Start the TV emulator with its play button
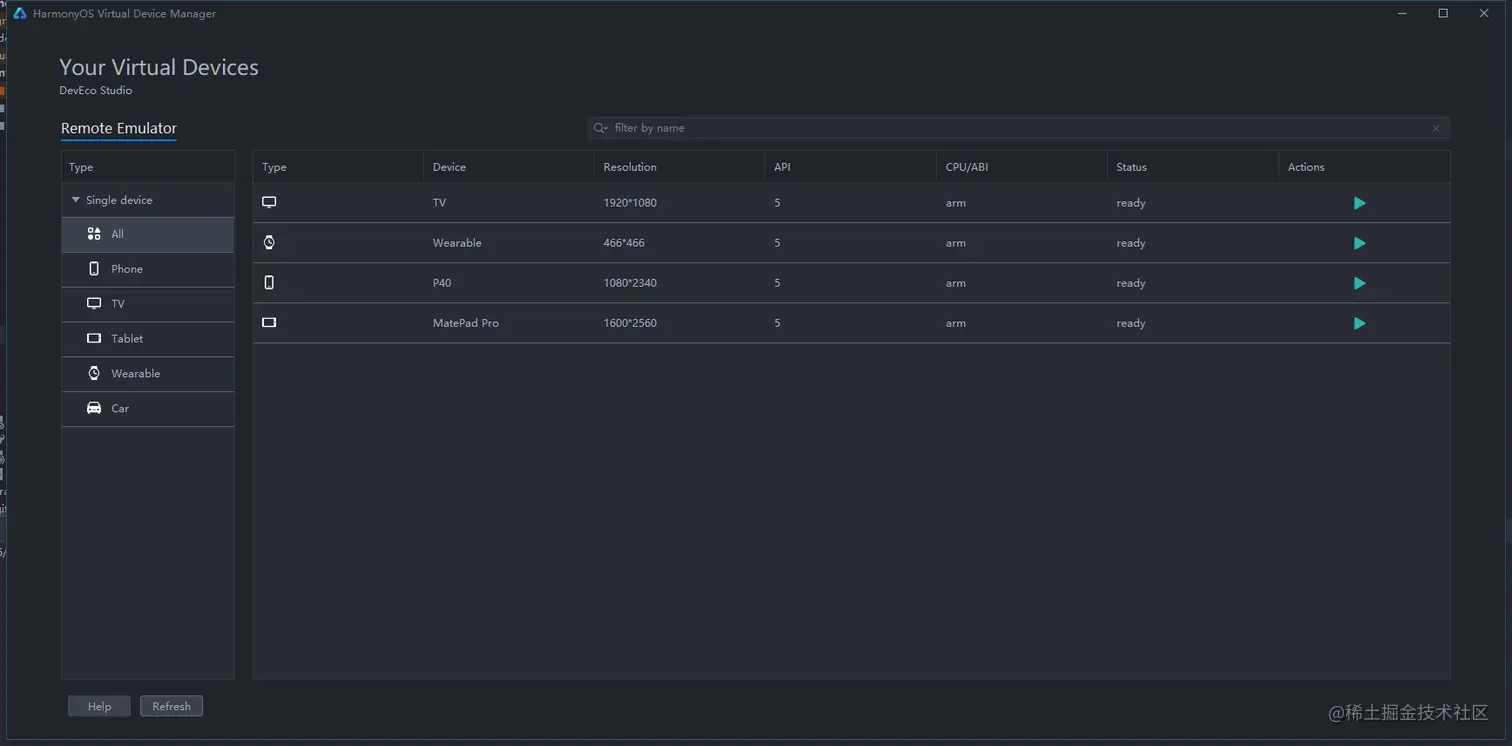 point(1359,203)
